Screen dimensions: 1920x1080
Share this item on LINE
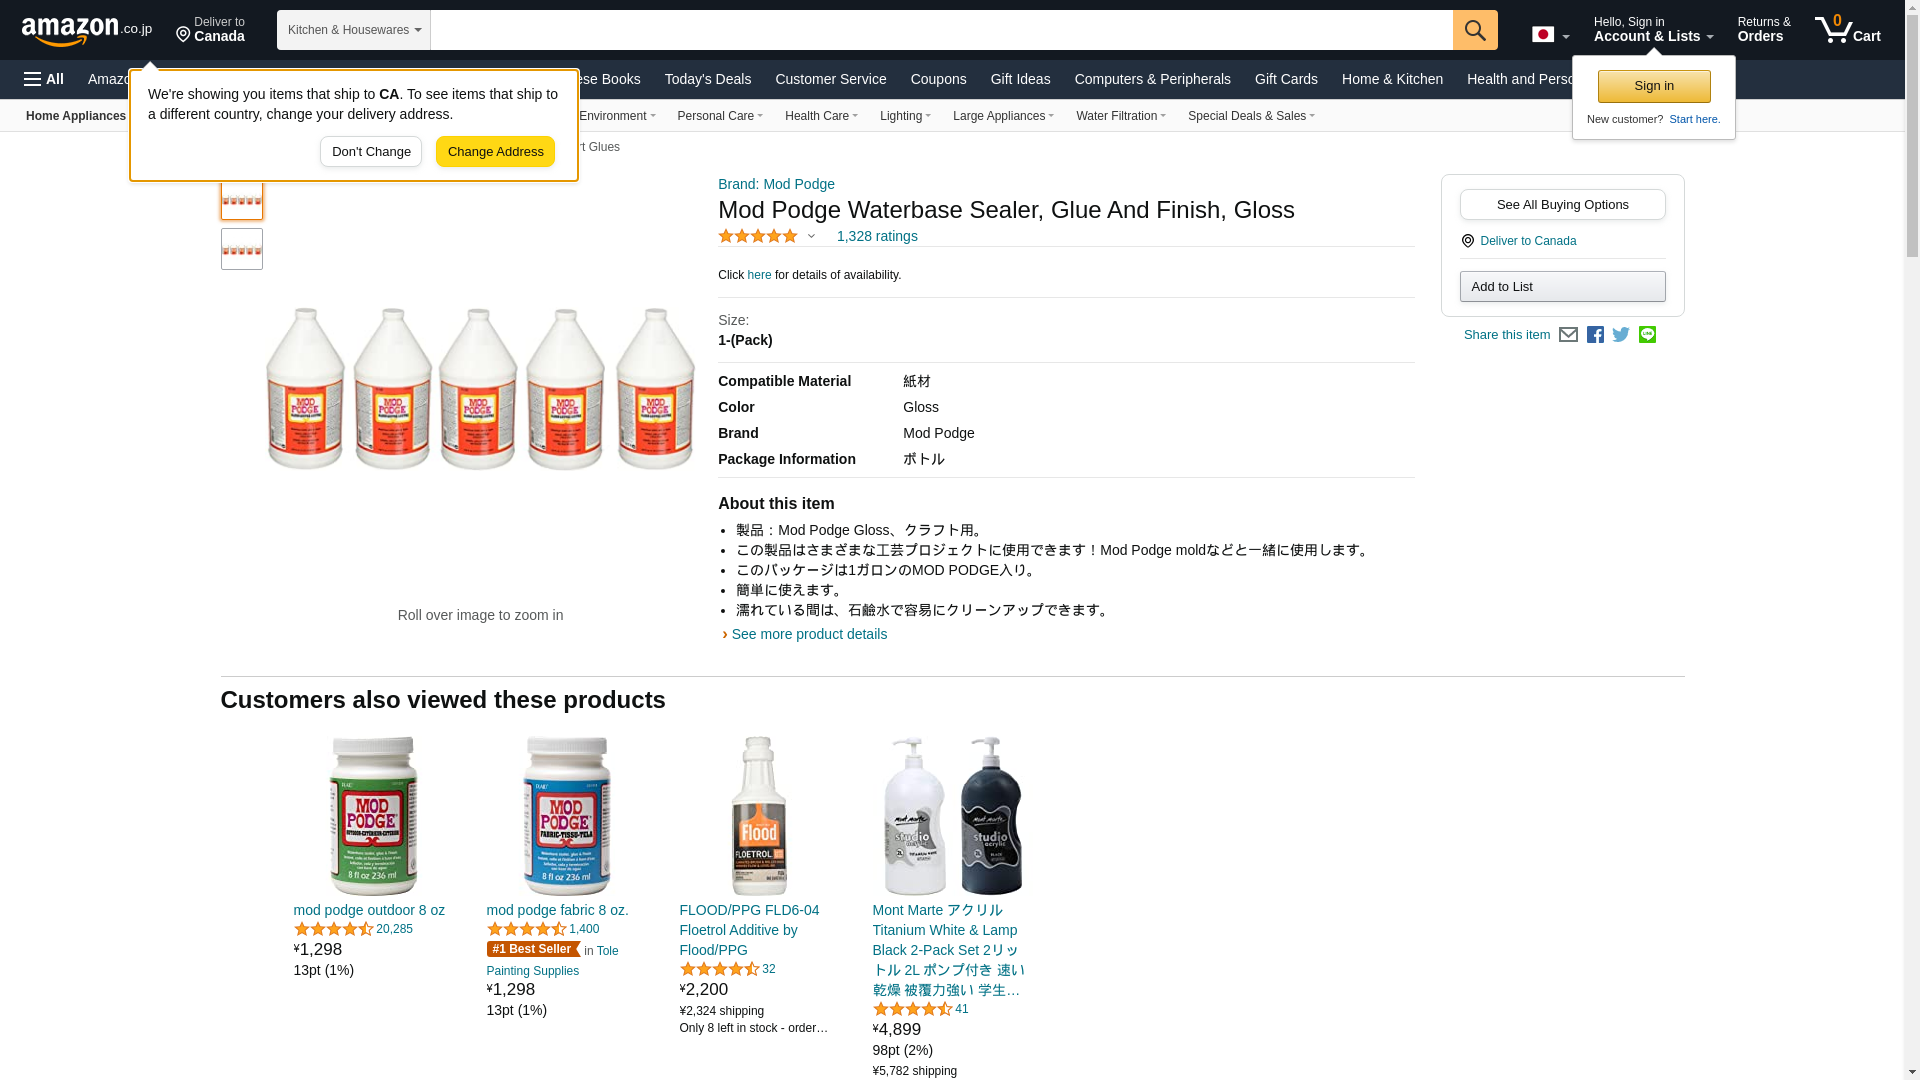pos(1647,335)
